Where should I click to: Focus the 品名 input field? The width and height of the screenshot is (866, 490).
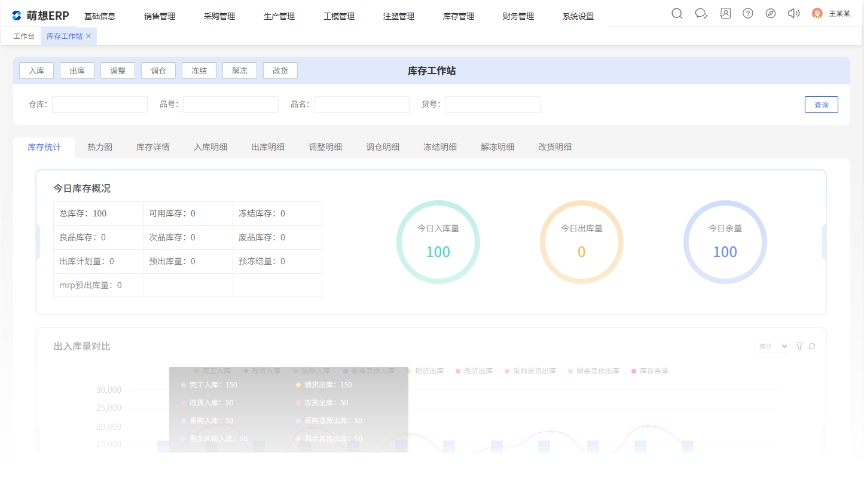362,104
